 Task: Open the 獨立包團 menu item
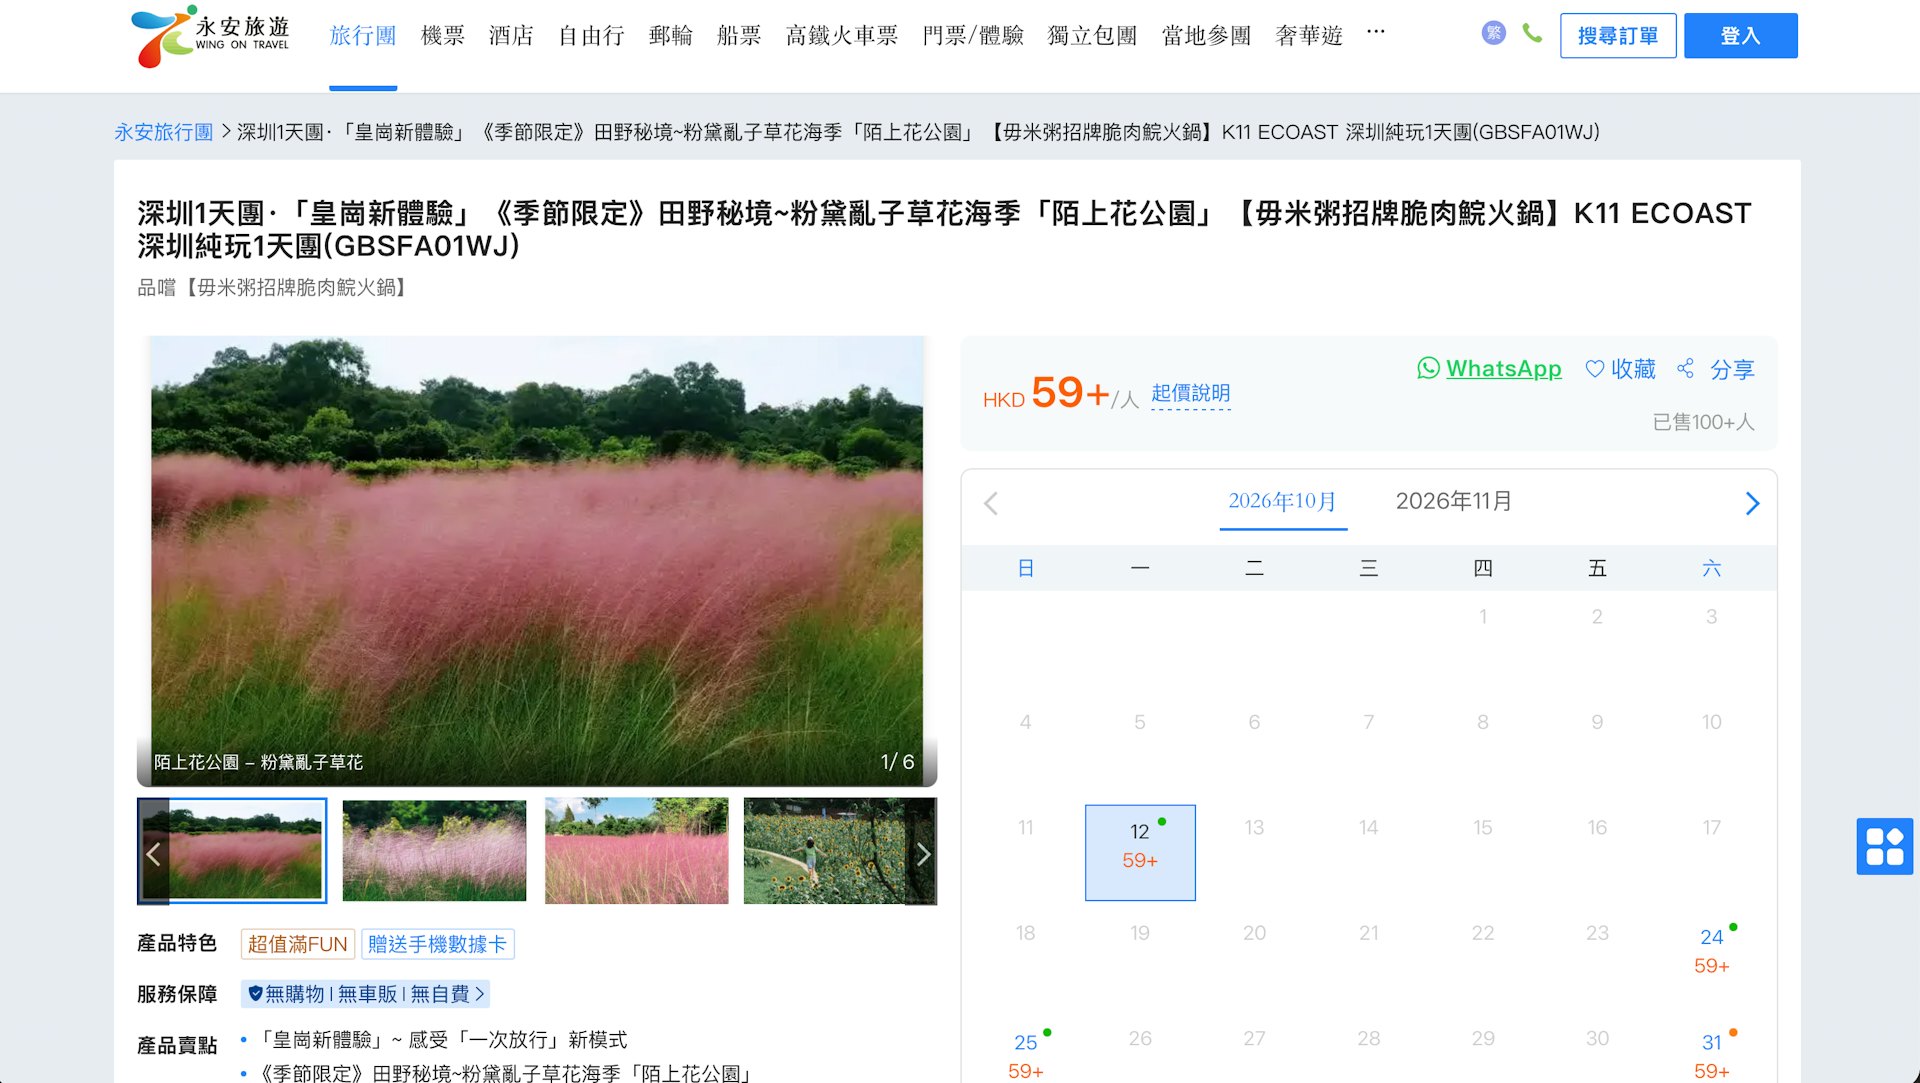coord(1092,36)
